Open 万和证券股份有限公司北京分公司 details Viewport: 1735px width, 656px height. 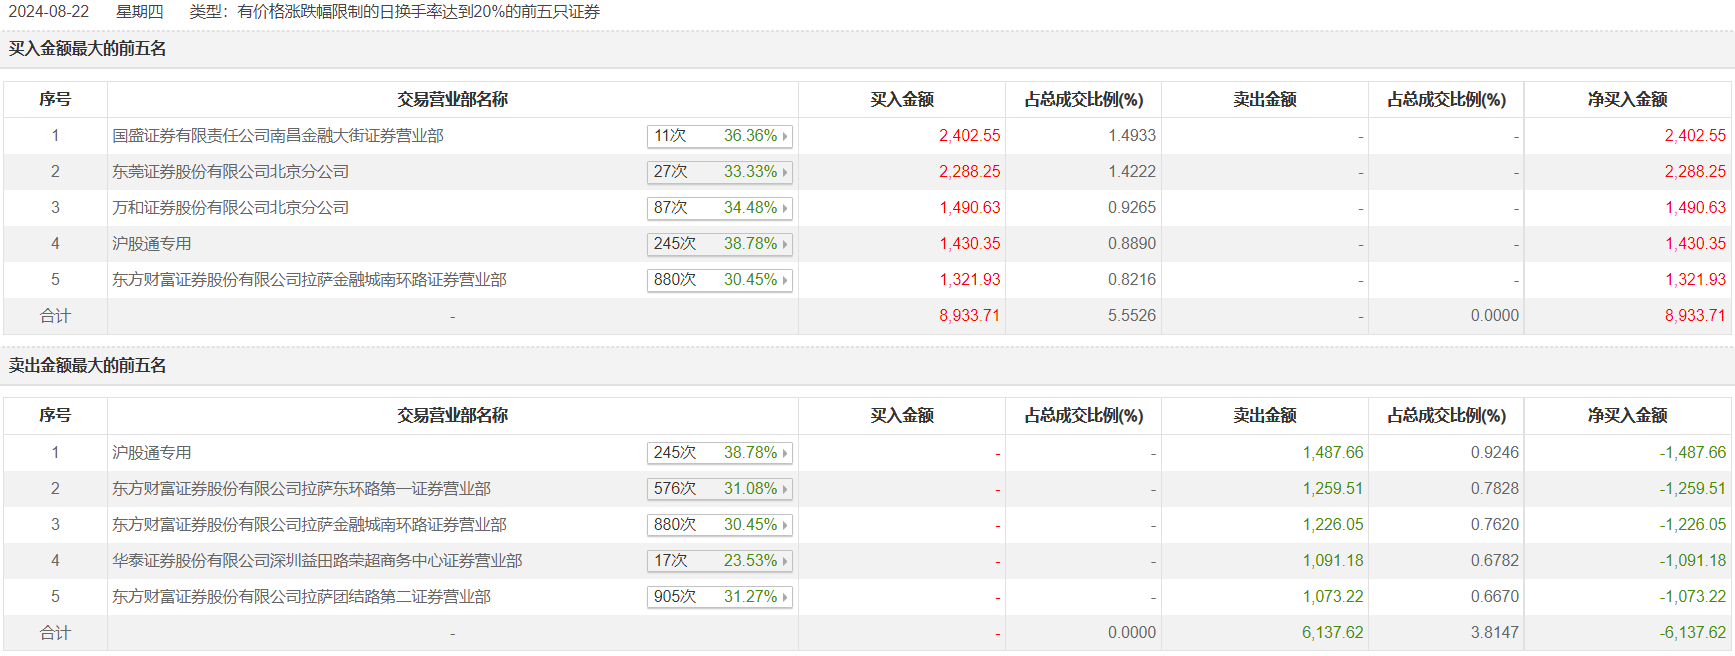[x=230, y=208]
